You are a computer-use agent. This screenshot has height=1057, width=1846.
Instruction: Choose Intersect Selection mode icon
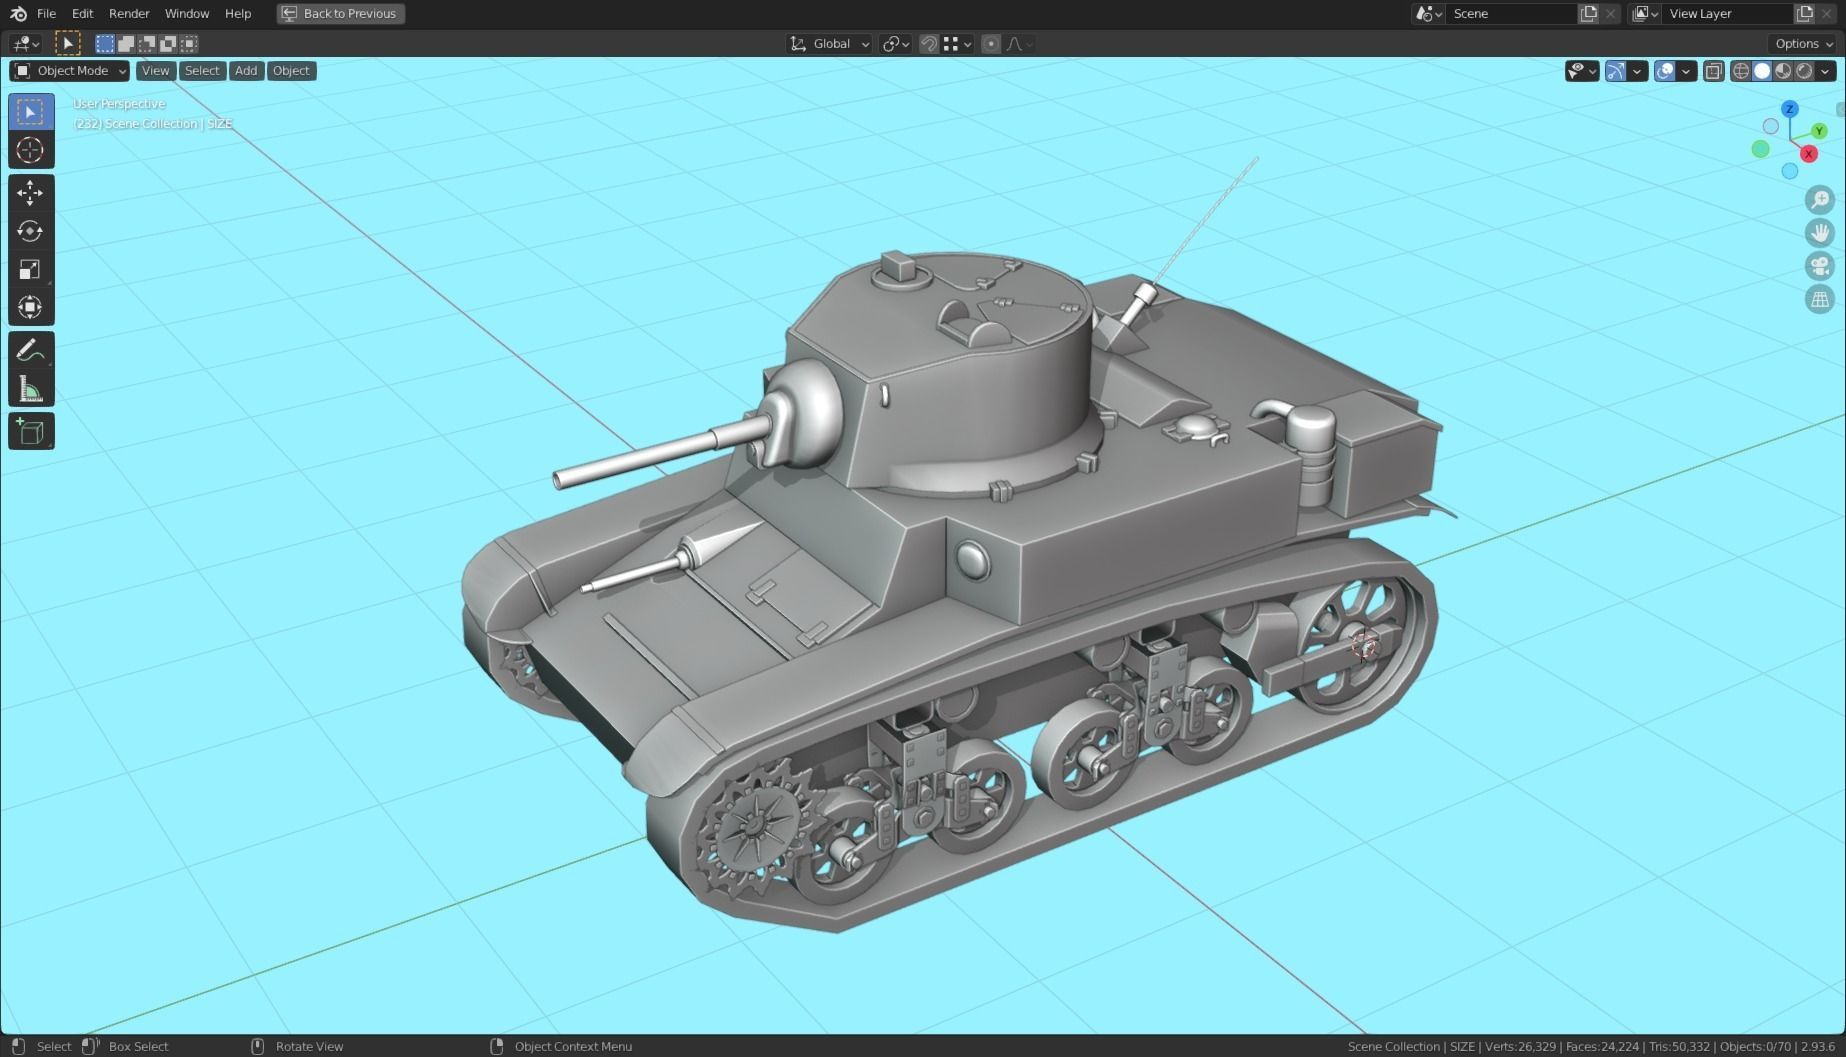coord(189,44)
